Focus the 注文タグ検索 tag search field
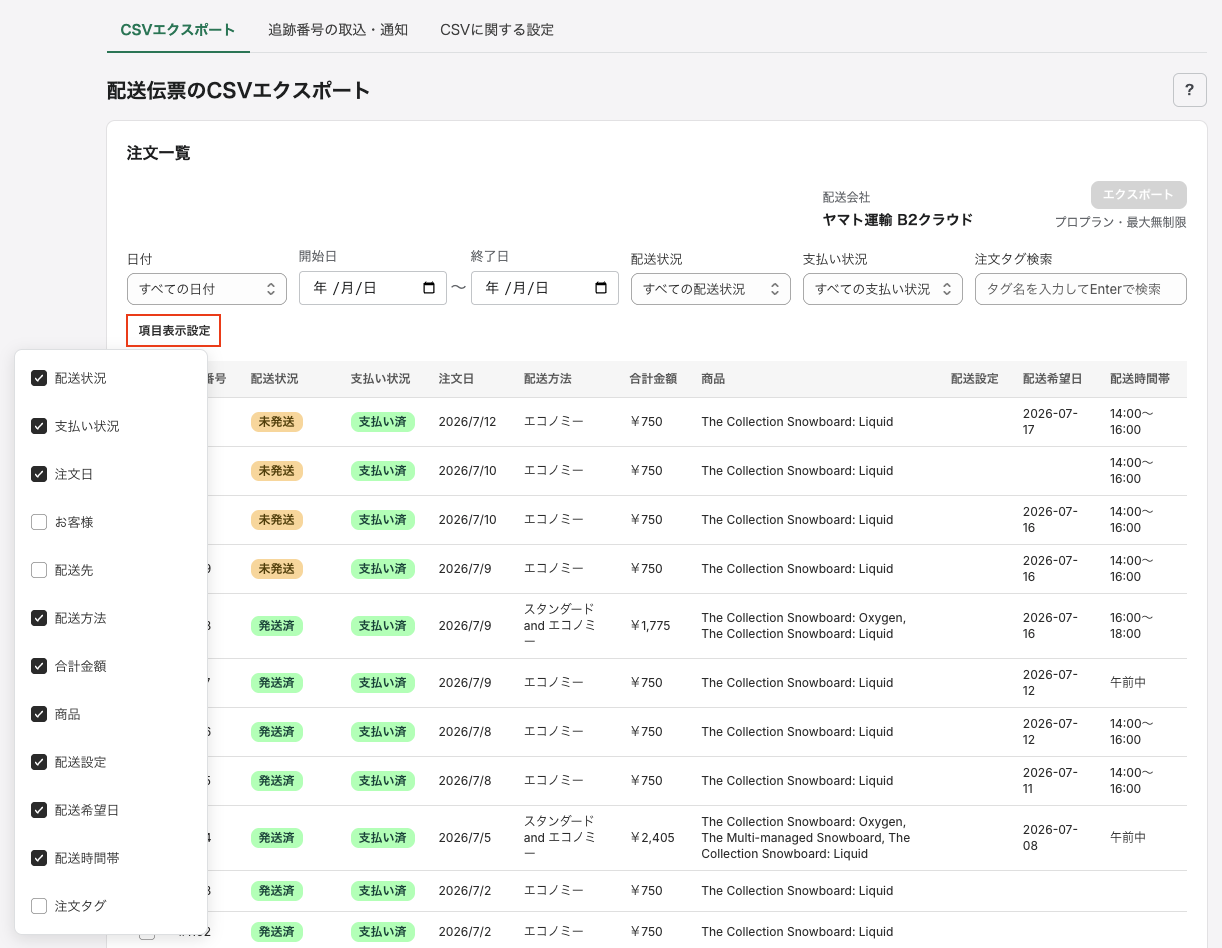 pyautogui.click(x=1081, y=289)
